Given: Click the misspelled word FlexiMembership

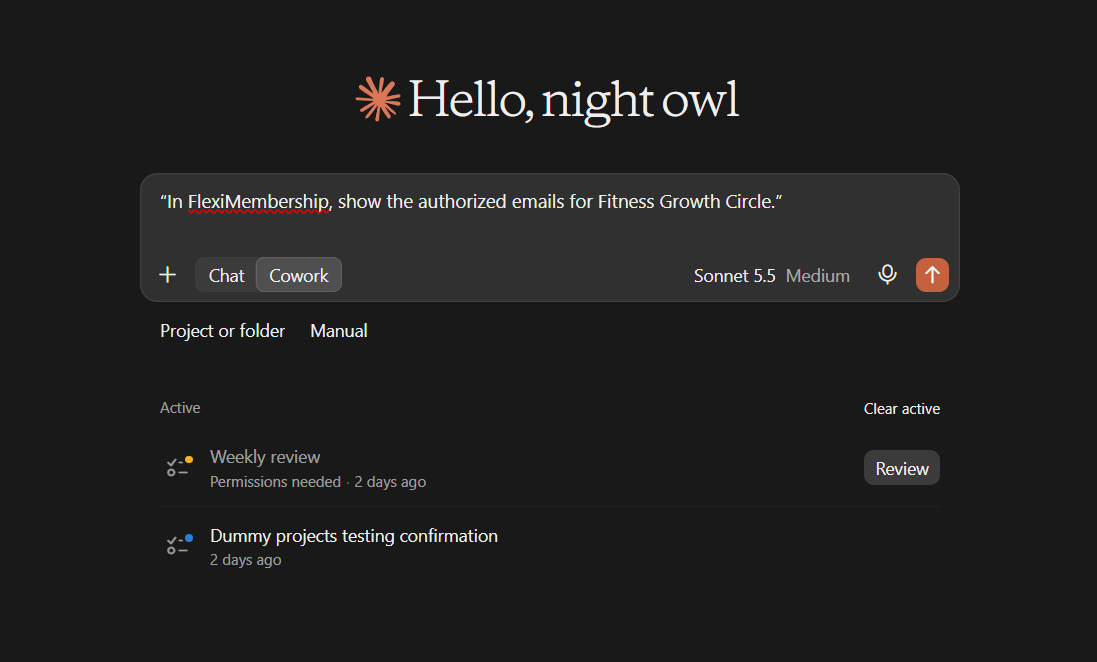Looking at the screenshot, I should (258, 202).
